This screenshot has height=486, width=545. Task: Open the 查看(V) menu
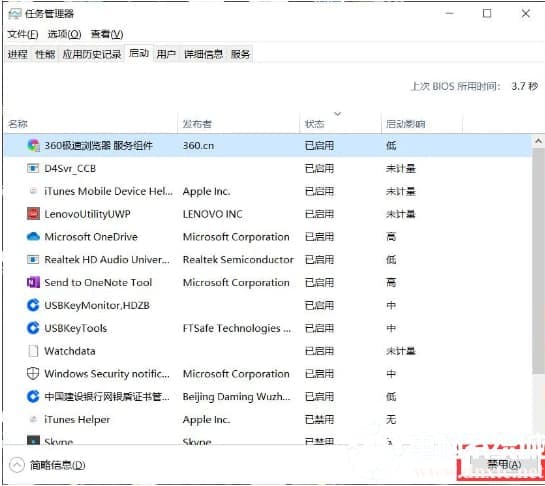pos(107,34)
